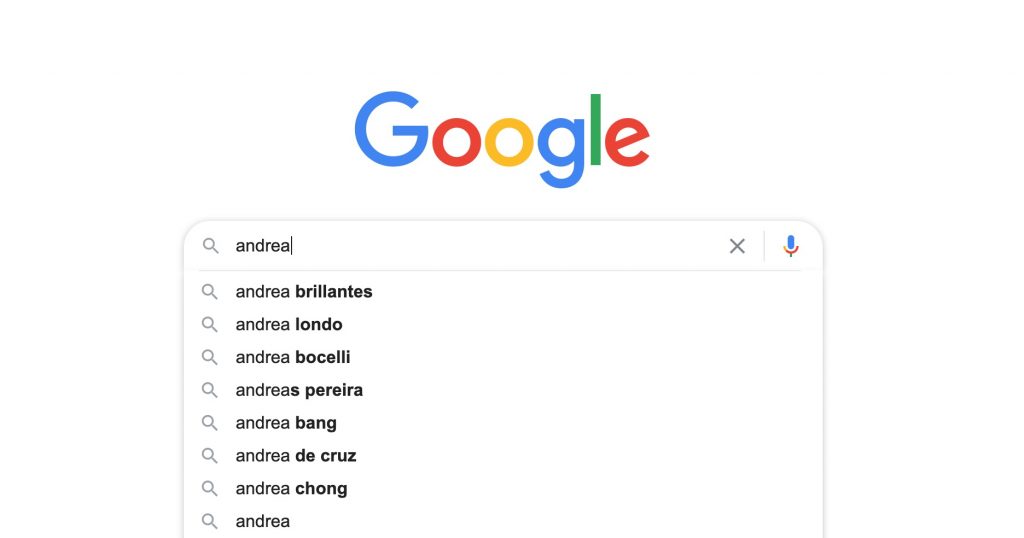Clear the search text with X icon
1024x538 pixels.
tap(737, 246)
